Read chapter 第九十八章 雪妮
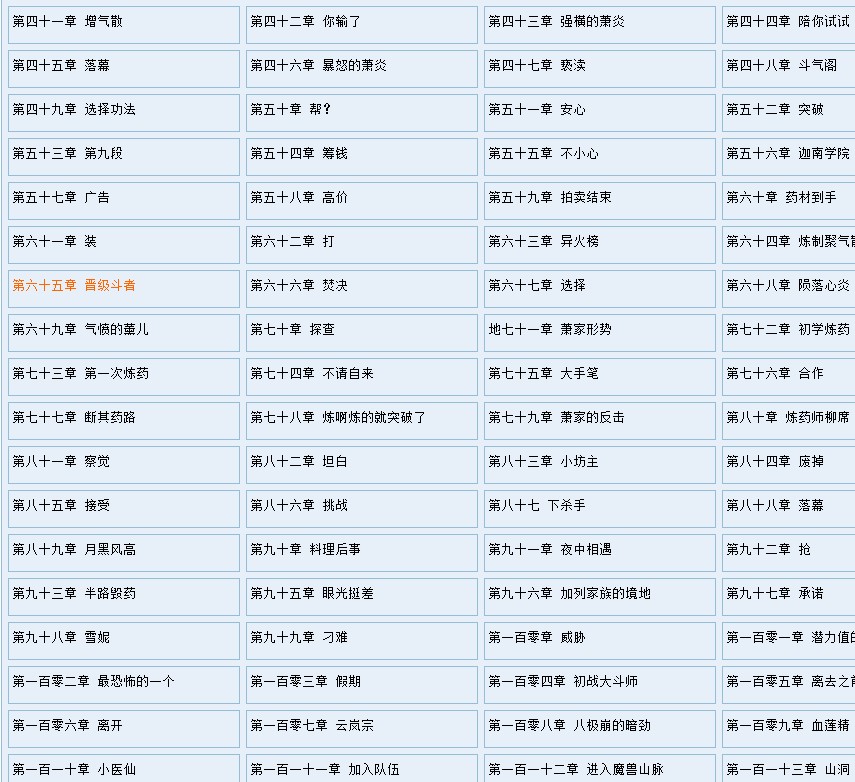Screen dimensions: 855x782 pos(61,637)
